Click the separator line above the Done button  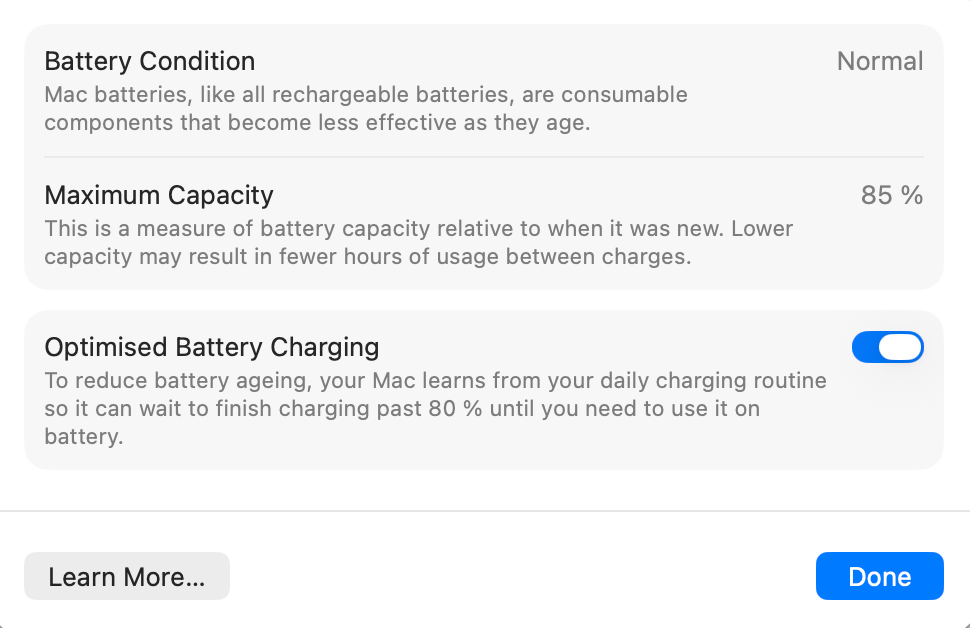(484, 511)
